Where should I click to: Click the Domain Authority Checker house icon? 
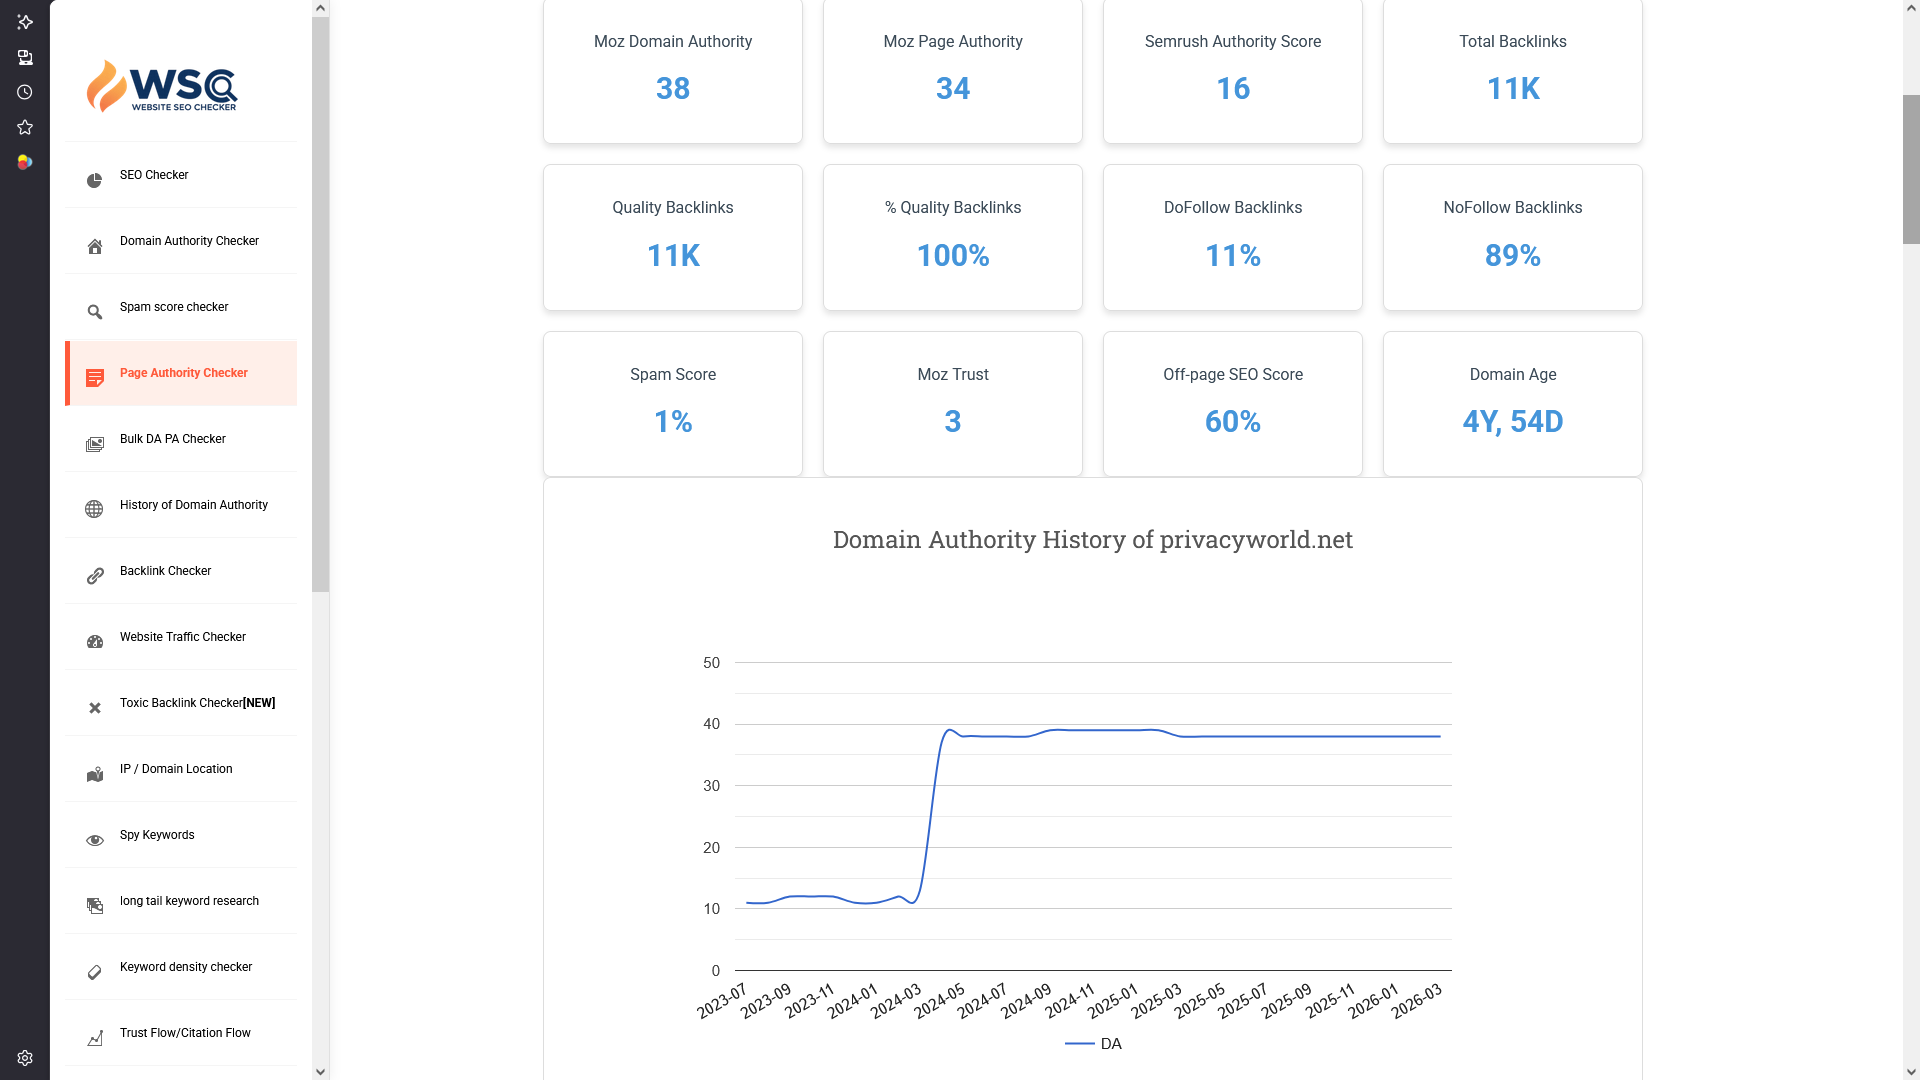94,246
